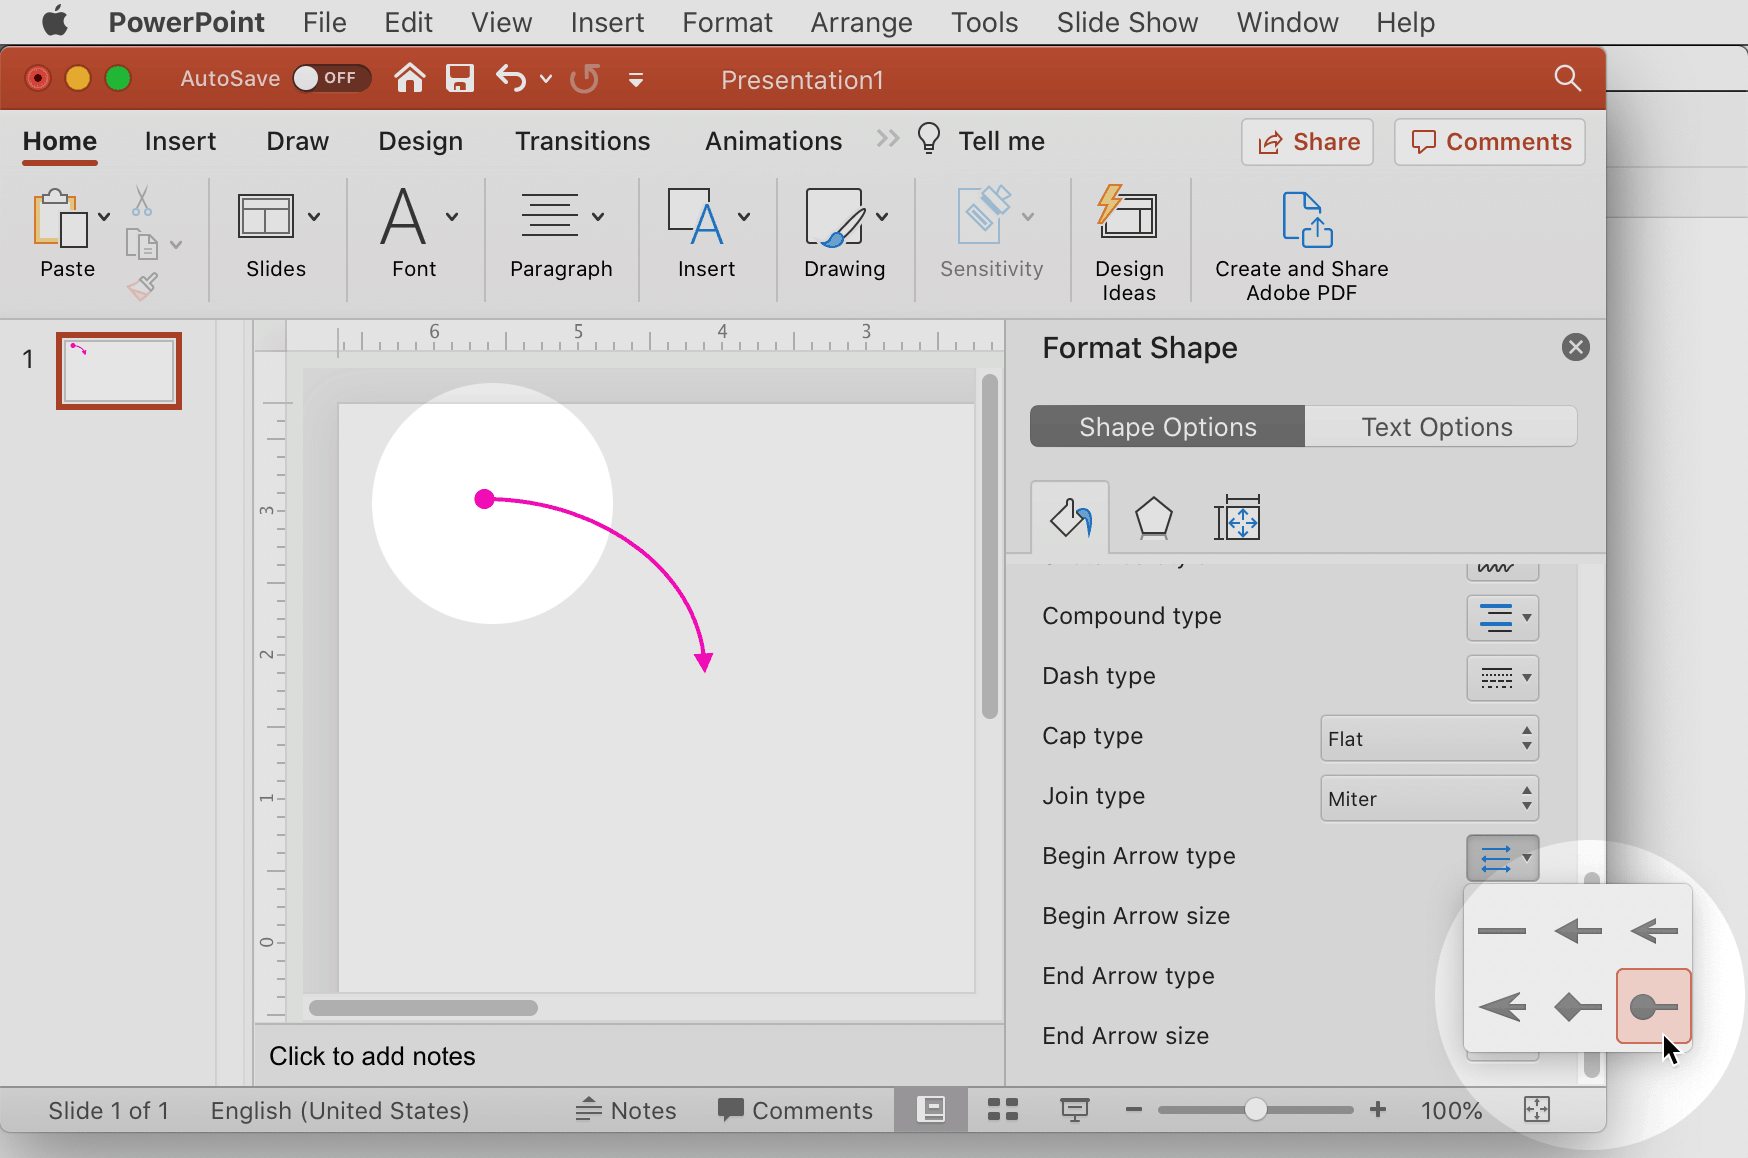Select the Shape Options tab
1748x1158 pixels.
point(1167,427)
